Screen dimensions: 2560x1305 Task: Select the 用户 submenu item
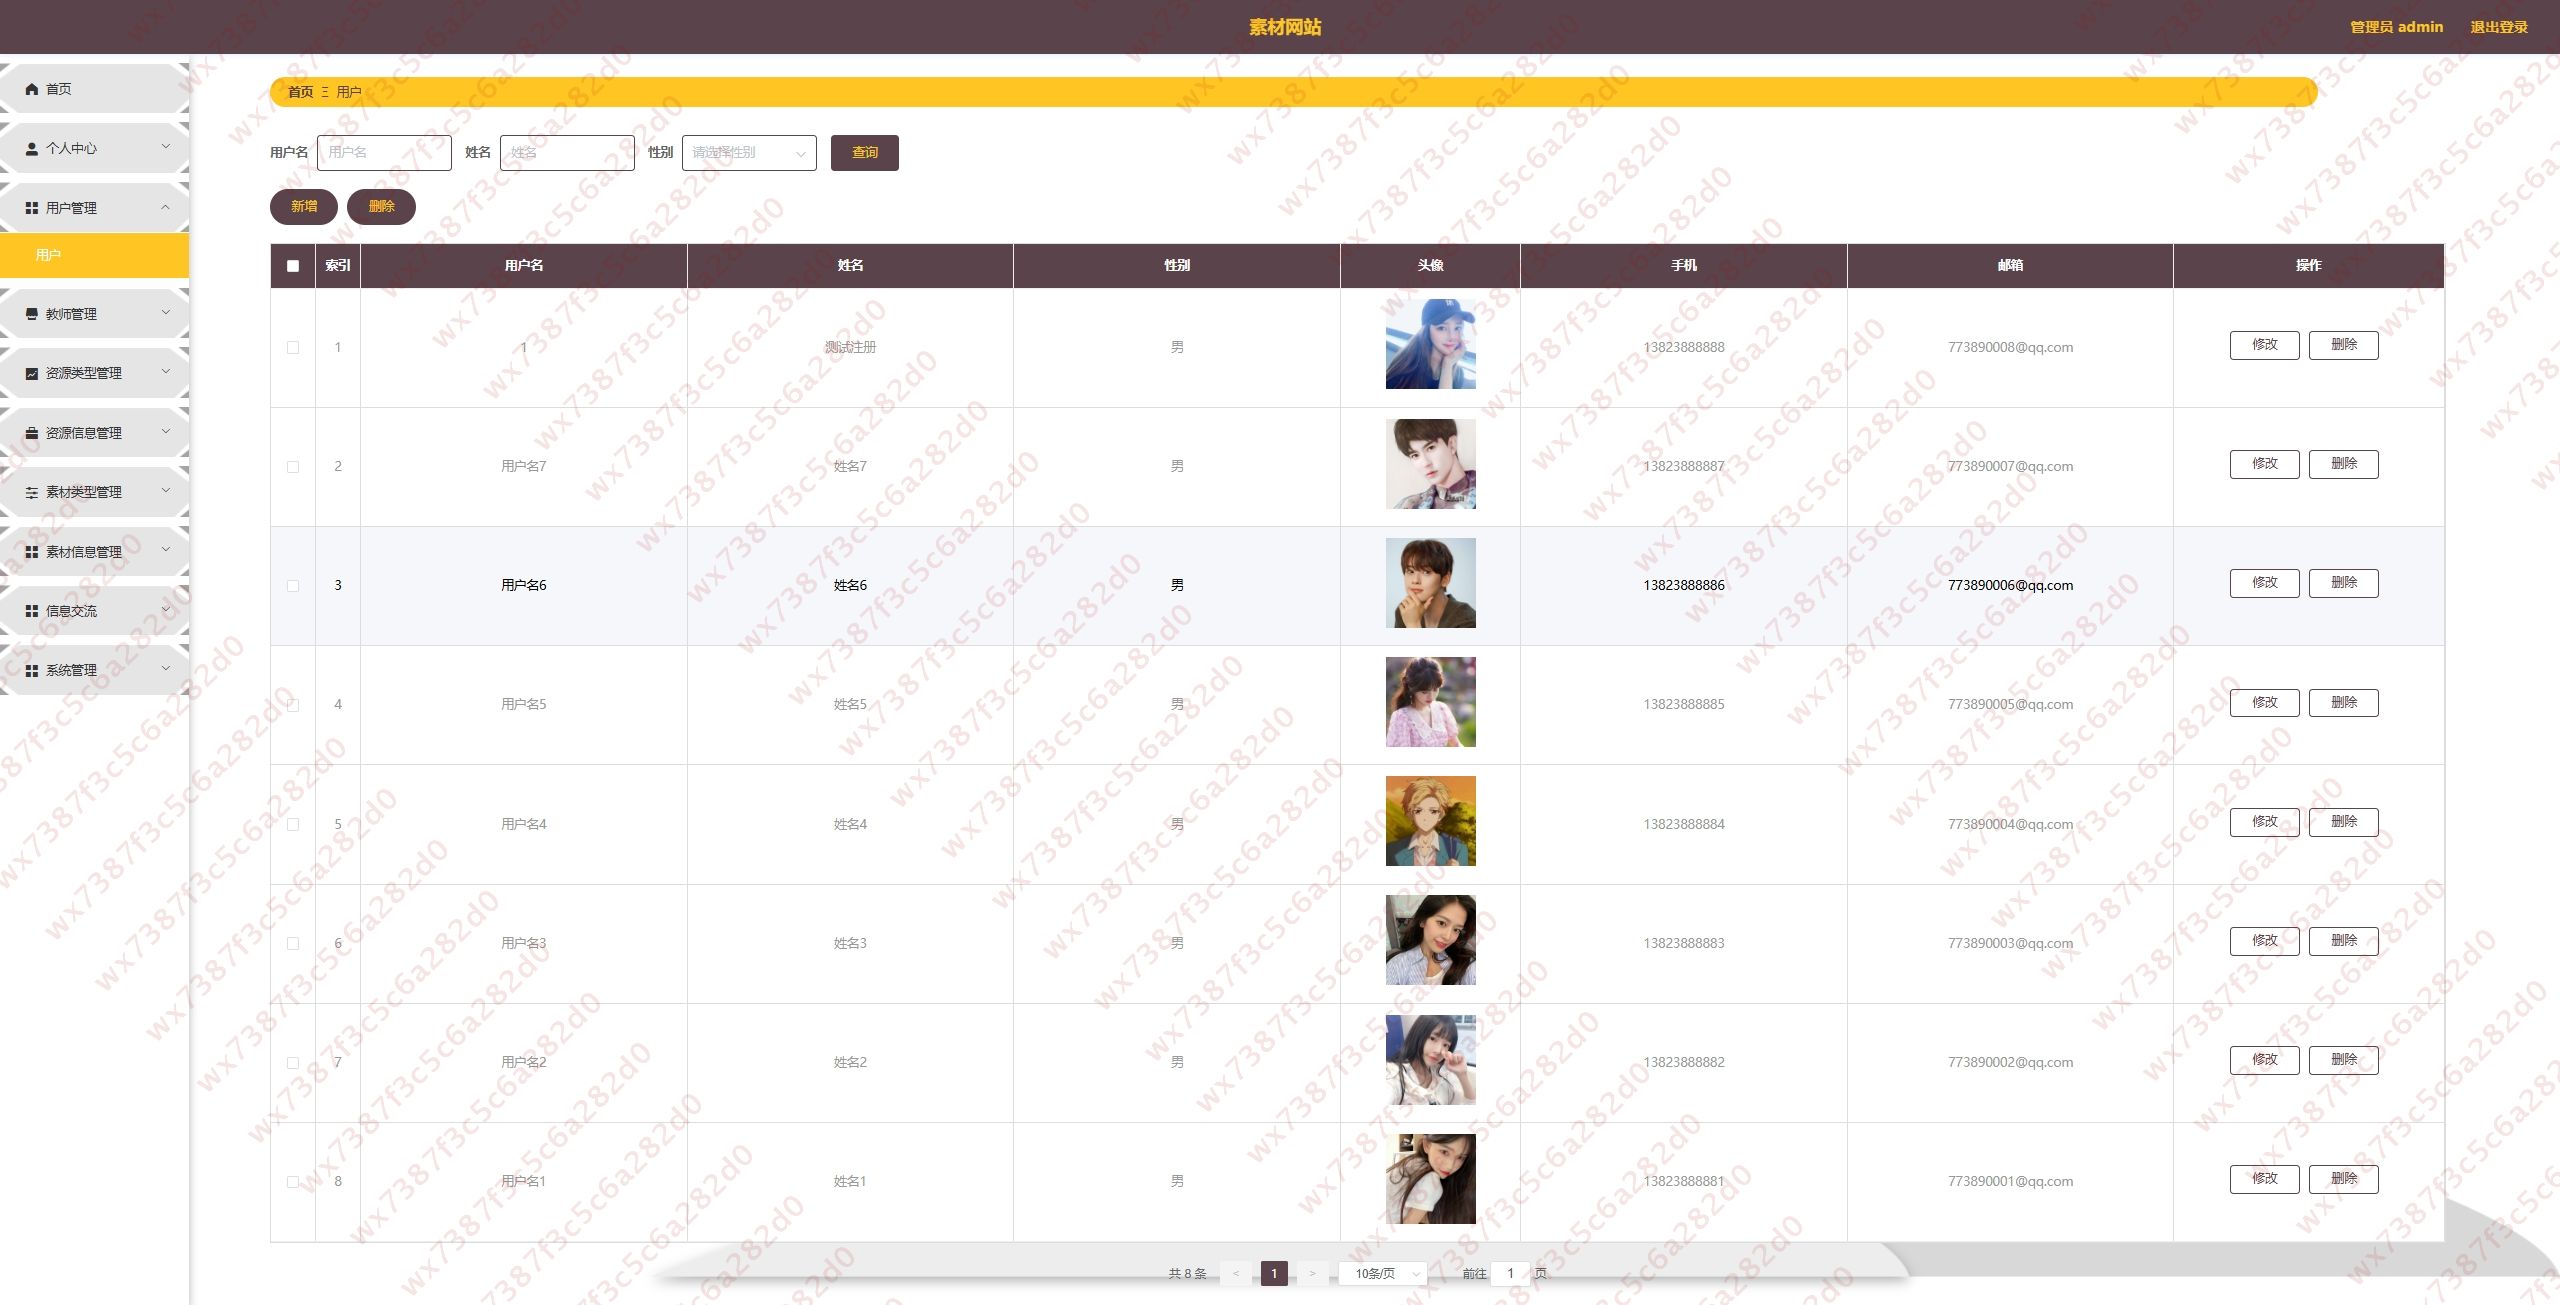(x=94, y=255)
